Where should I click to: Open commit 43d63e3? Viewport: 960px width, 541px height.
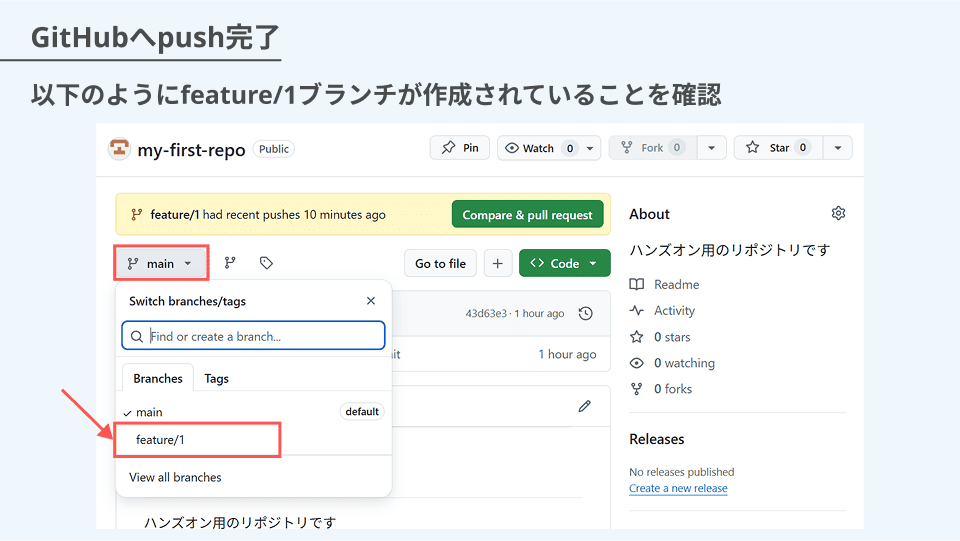[486, 313]
